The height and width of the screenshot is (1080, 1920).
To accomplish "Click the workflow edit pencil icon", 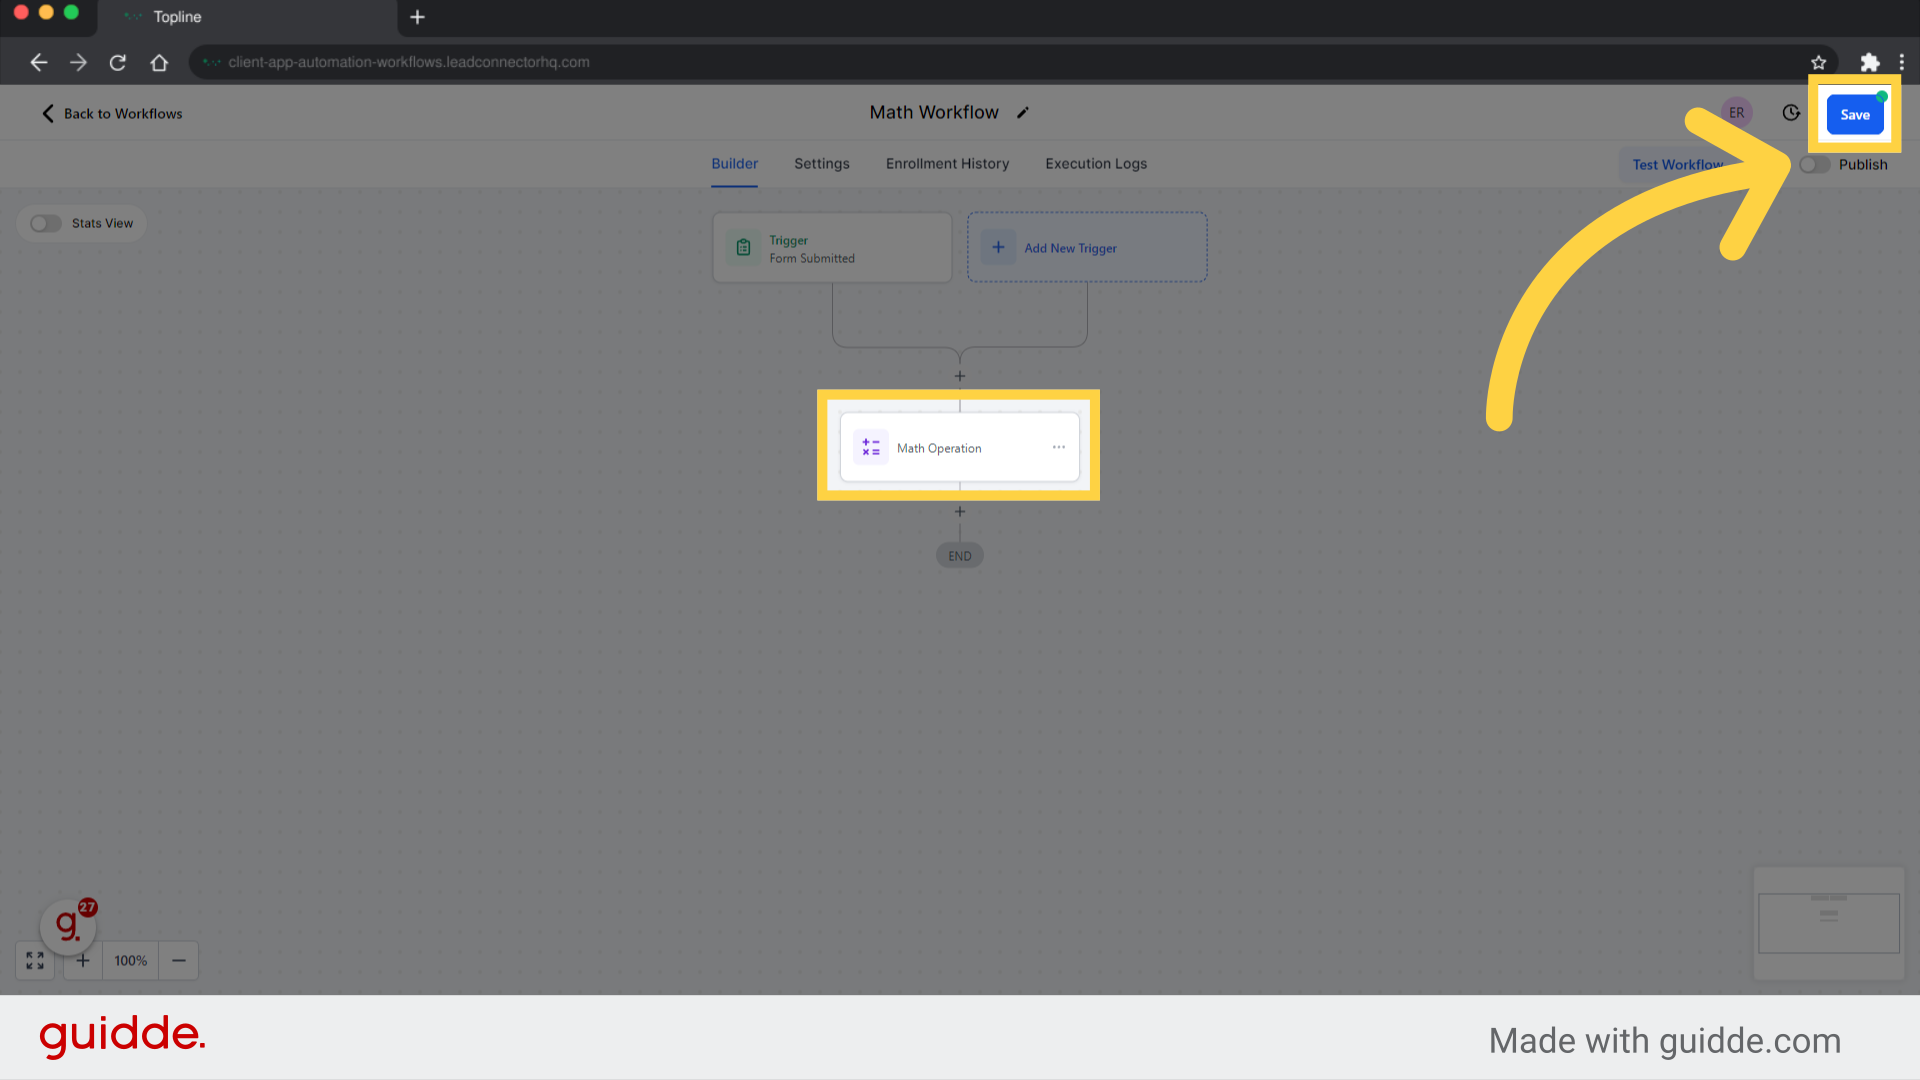I will [x=1026, y=112].
